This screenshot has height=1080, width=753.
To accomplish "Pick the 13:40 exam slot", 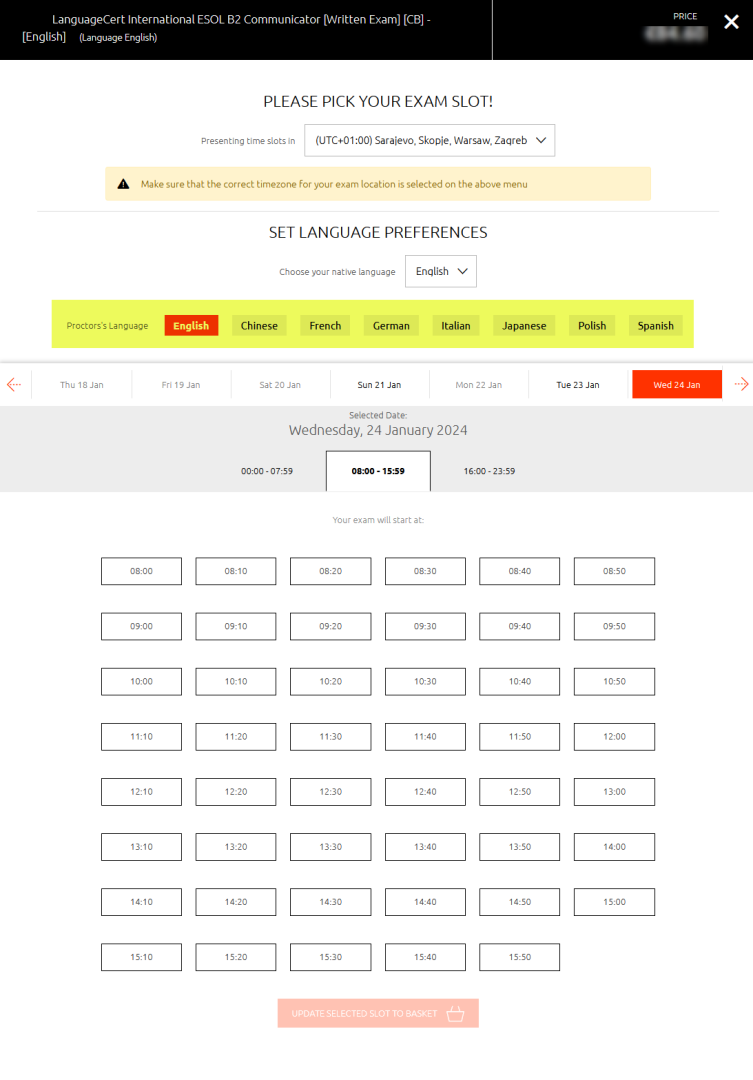I will pyautogui.click(x=425, y=847).
